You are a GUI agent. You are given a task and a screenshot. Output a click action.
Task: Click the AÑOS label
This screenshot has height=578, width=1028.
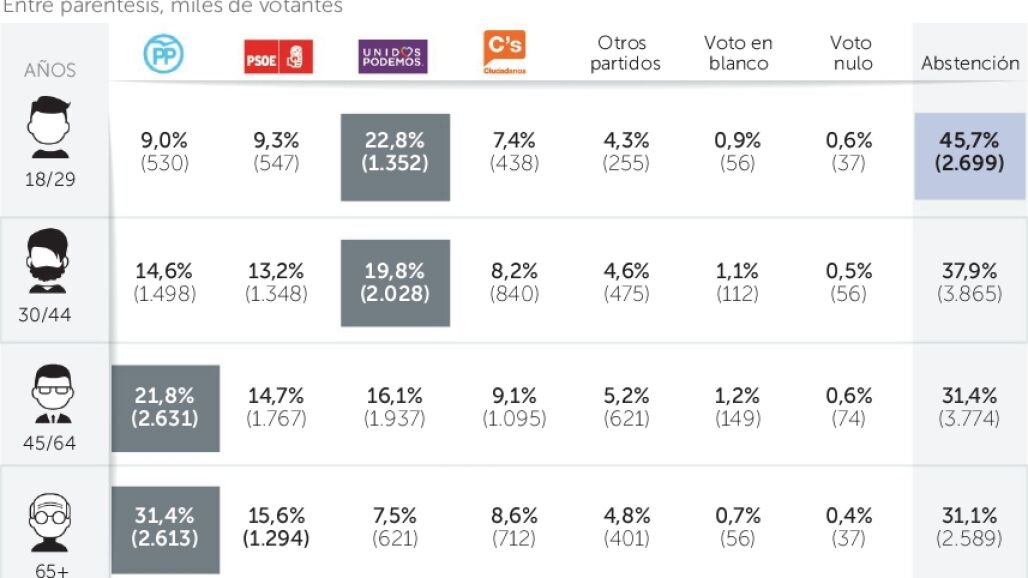50,70
